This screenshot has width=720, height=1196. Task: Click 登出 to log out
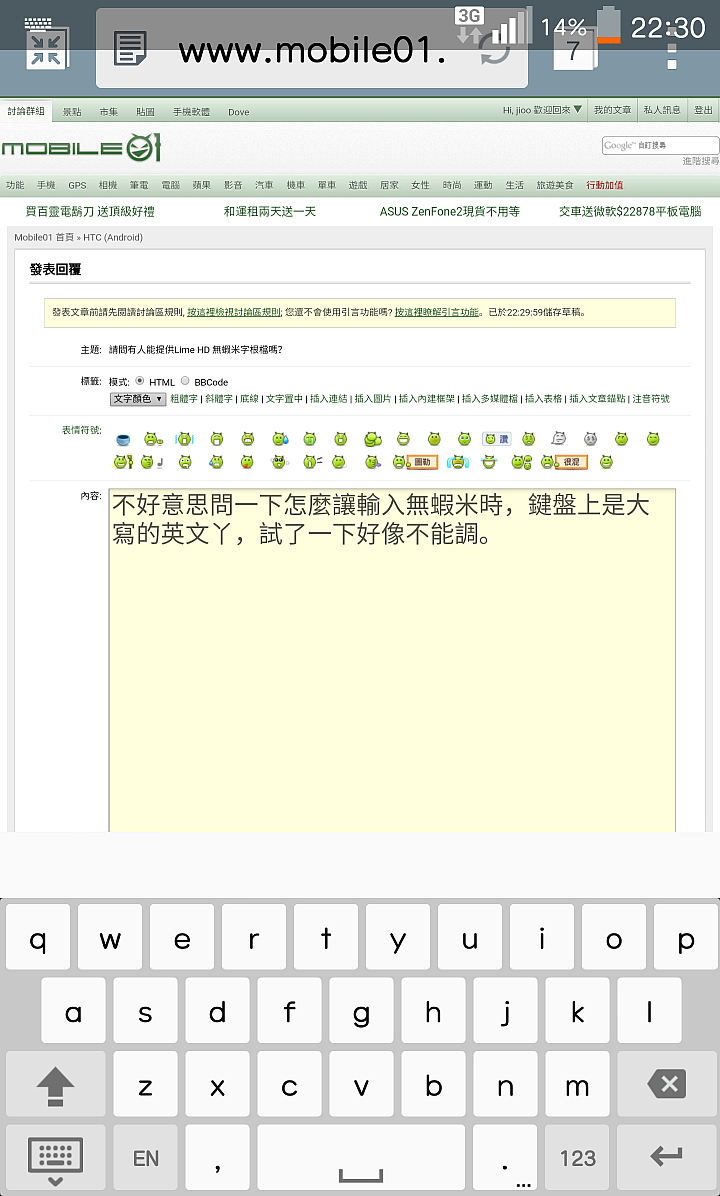click(703, 110)
